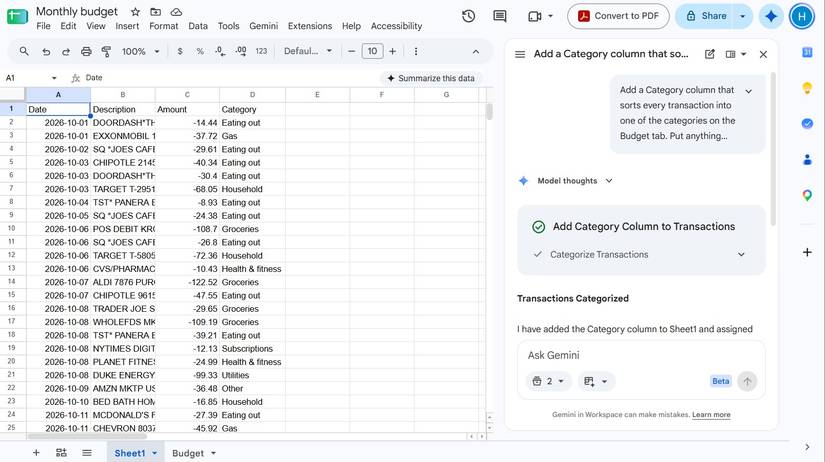The height and width of the screenshot is (462, 825).
Task: Click the Ask Gemini input field
Action: coord(641,355)
